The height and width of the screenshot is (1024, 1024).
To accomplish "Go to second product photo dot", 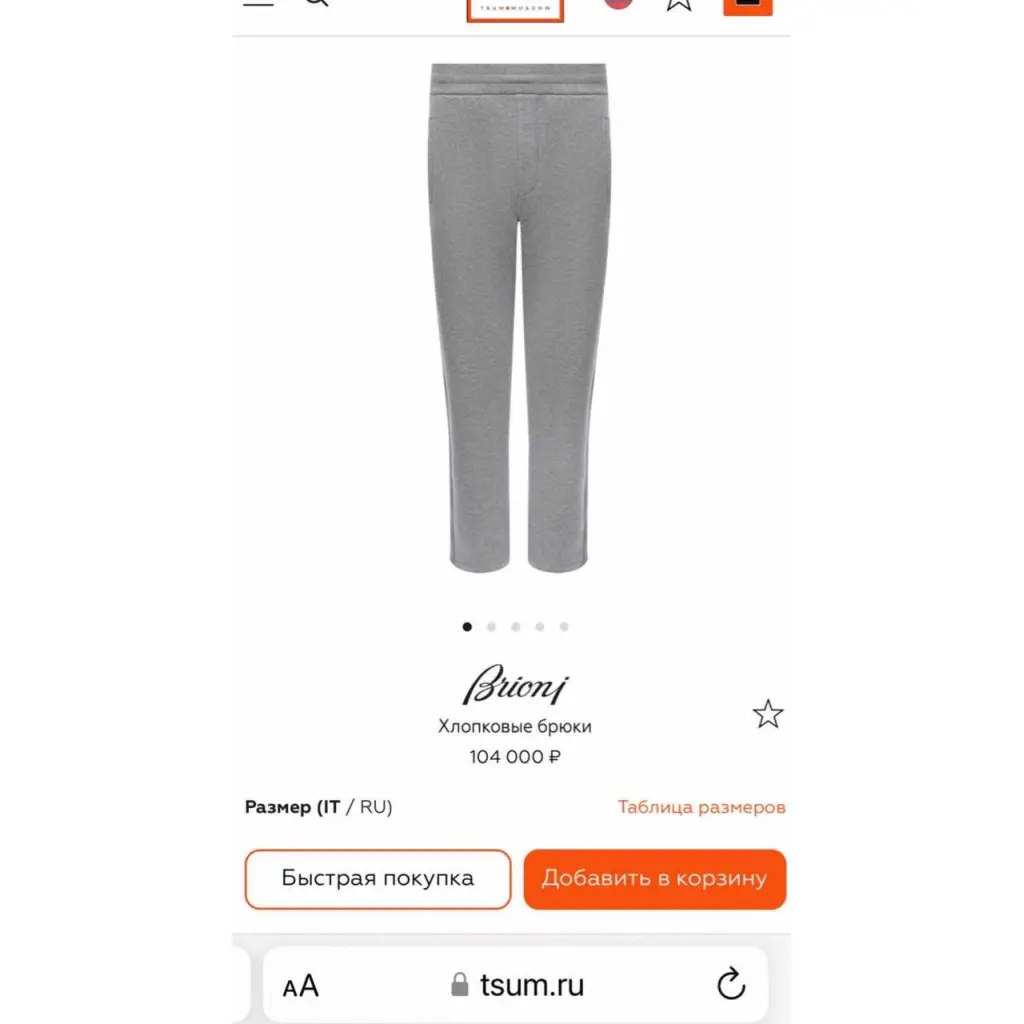I will (491, 627).
